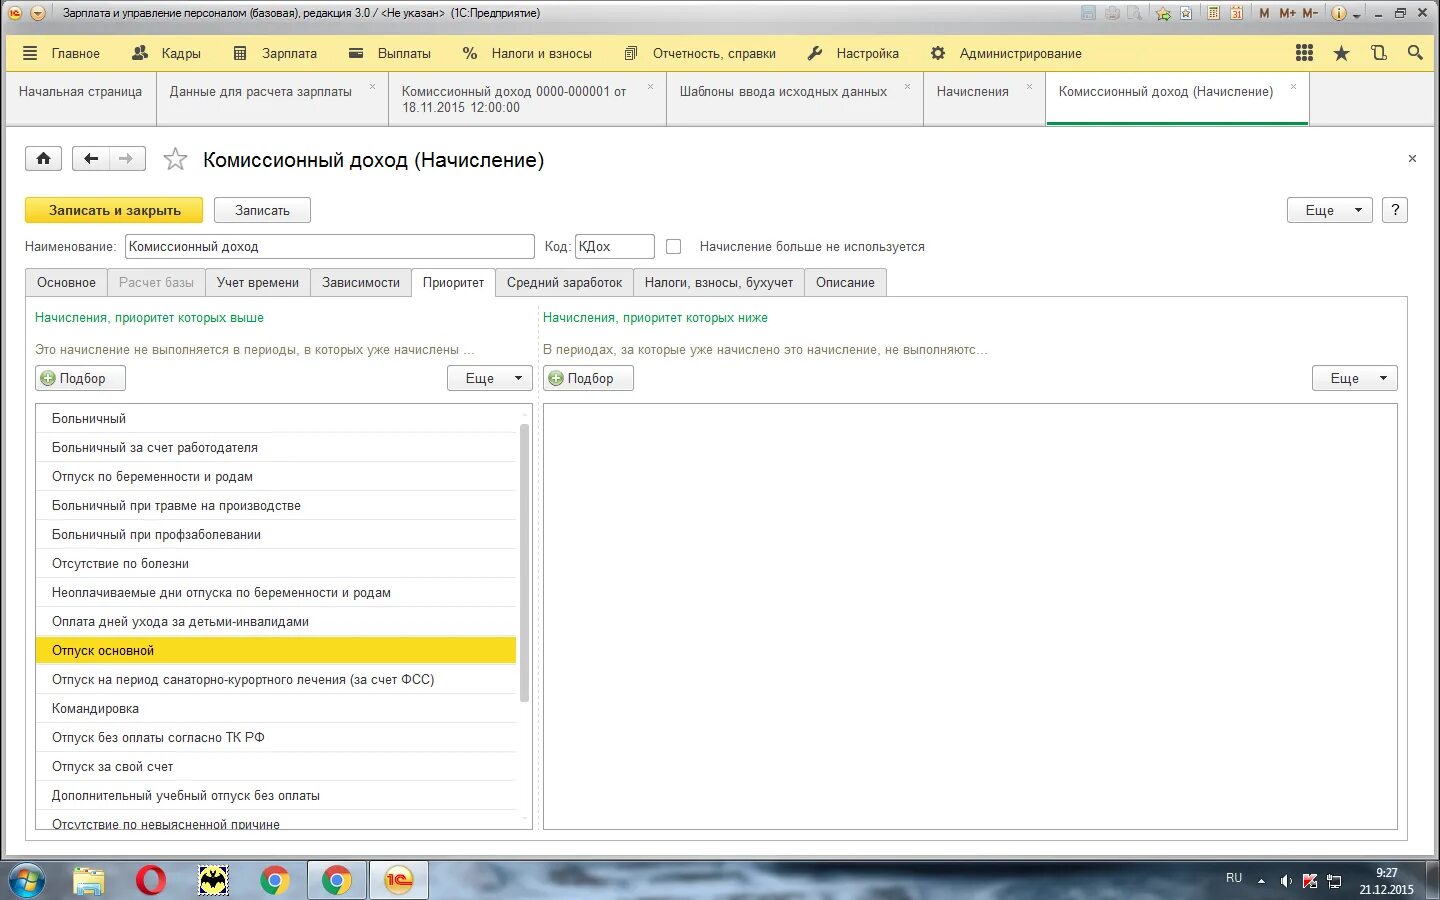Switch to the Средний заработок tab
The width and height of the screenshot is (1440, 900).
coord(564,282)
